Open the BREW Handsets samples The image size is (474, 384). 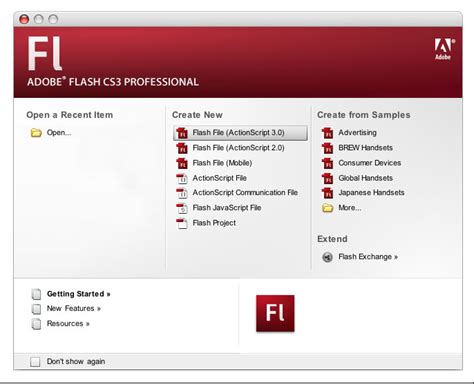point(365,148)
